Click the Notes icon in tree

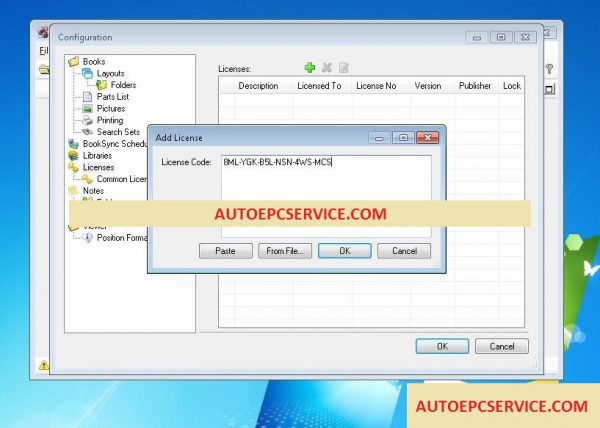(73, 190)
